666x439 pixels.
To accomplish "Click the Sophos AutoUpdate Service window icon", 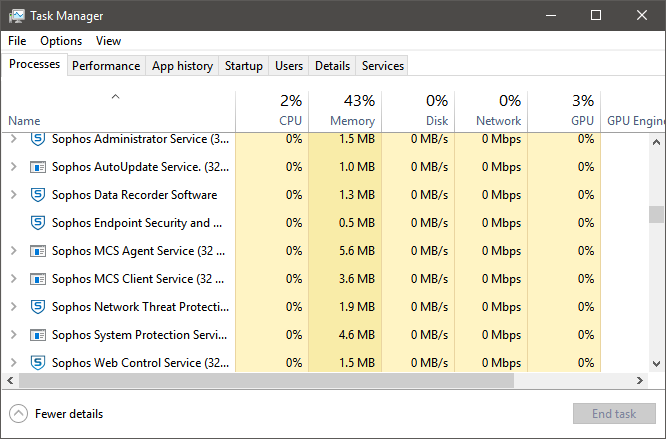I will pos(38,167).
